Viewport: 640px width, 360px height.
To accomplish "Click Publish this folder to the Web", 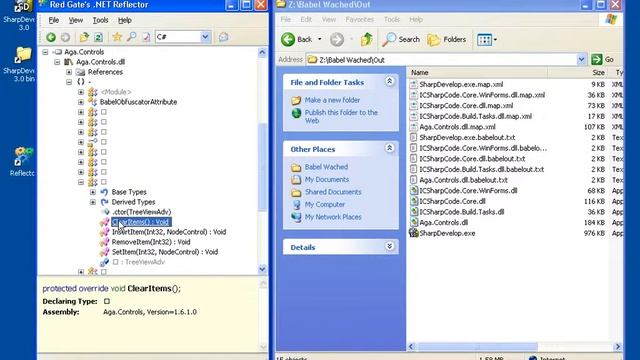I will [x=341, y=116].
